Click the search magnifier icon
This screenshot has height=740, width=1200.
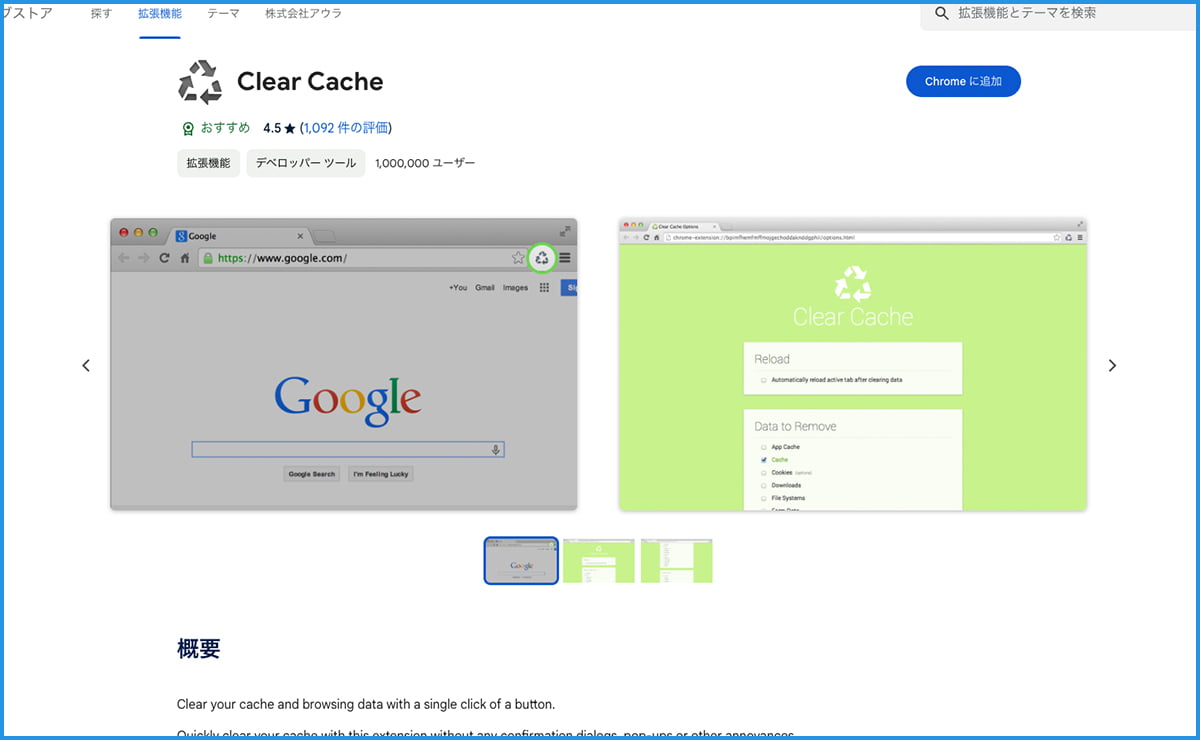[941, 13]
